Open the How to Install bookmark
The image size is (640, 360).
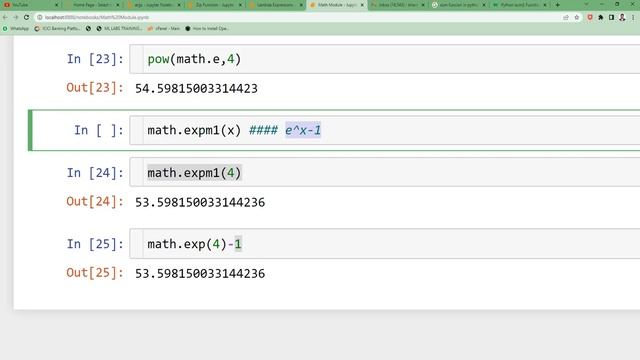(x=207, y=29)
